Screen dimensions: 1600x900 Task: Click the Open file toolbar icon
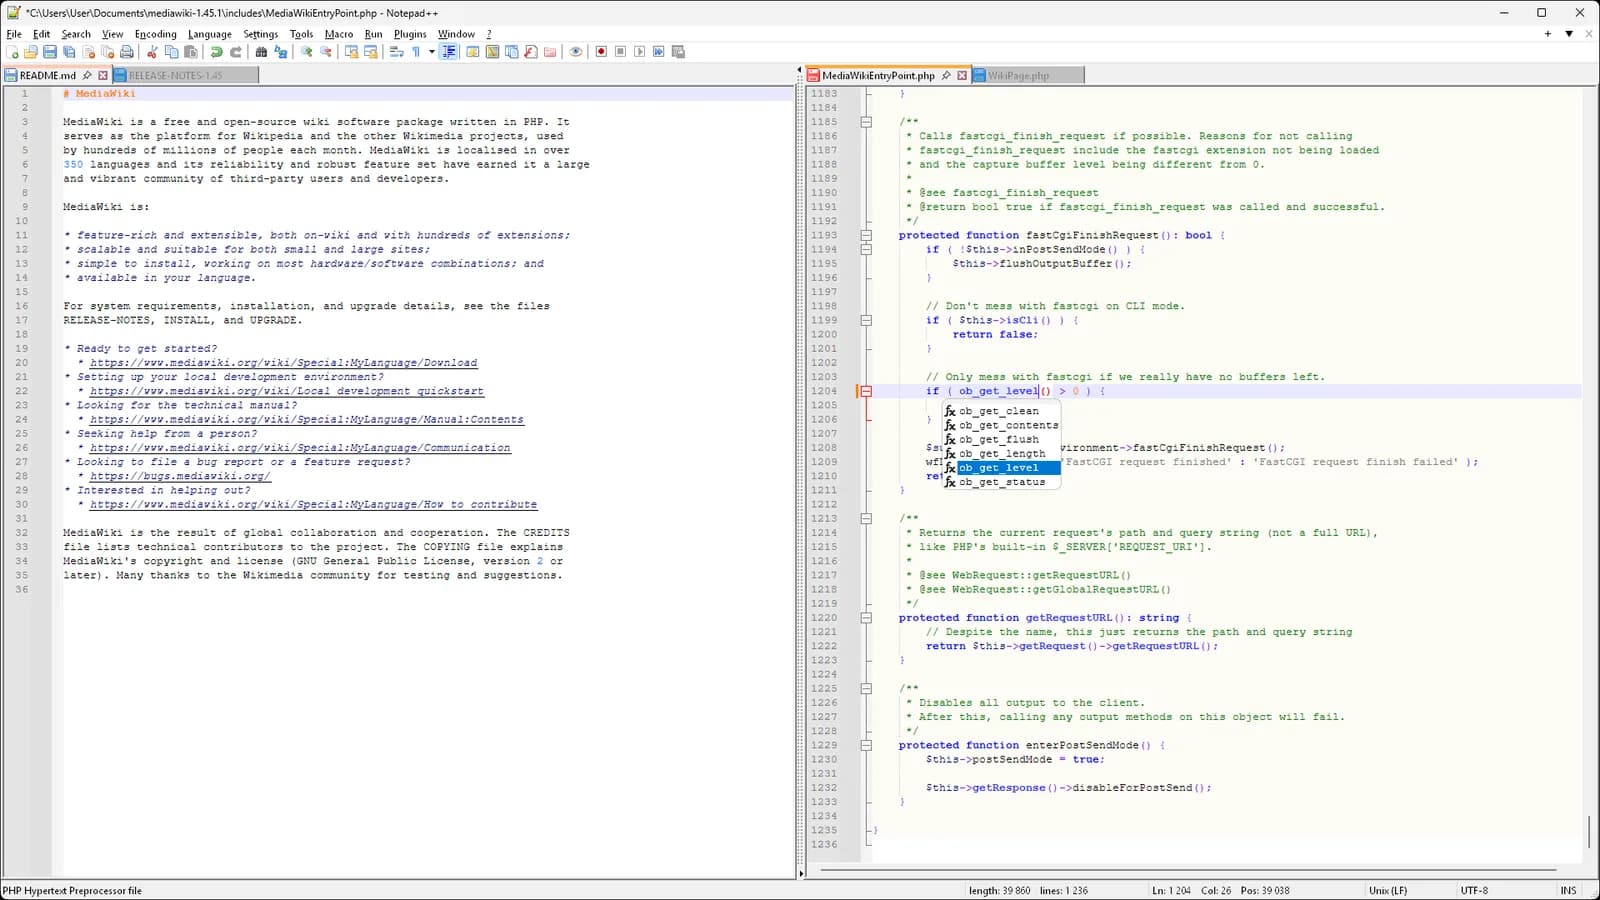pos(31,52)
